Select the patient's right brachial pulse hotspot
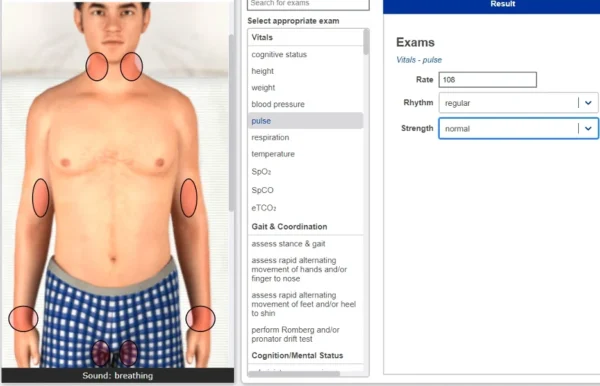Viewport: 600px width, 386px height. (x=41, y=198)
